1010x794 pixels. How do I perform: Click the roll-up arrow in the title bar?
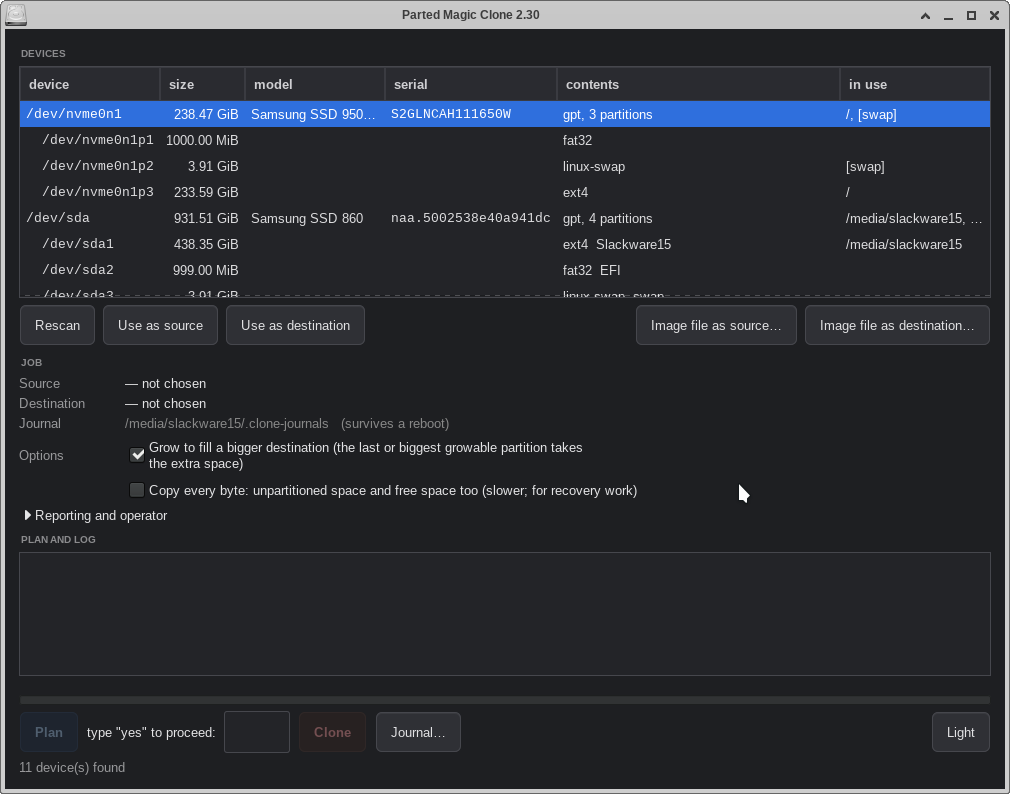click(925, 15)
